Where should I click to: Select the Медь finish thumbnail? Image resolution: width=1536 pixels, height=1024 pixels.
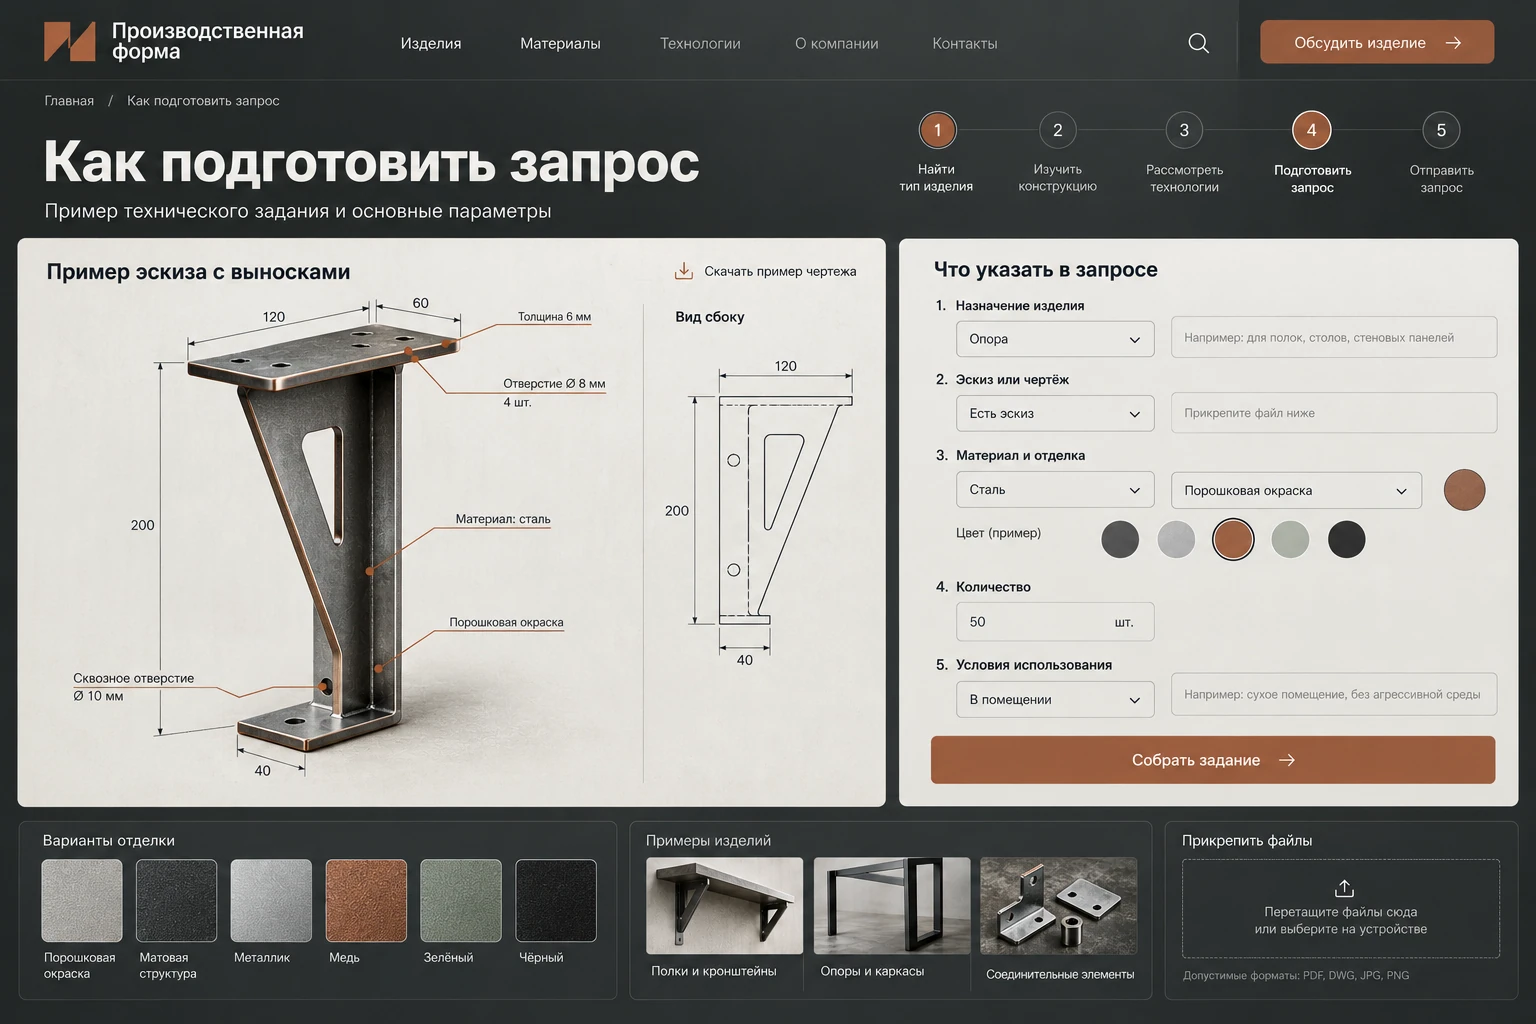366,900
